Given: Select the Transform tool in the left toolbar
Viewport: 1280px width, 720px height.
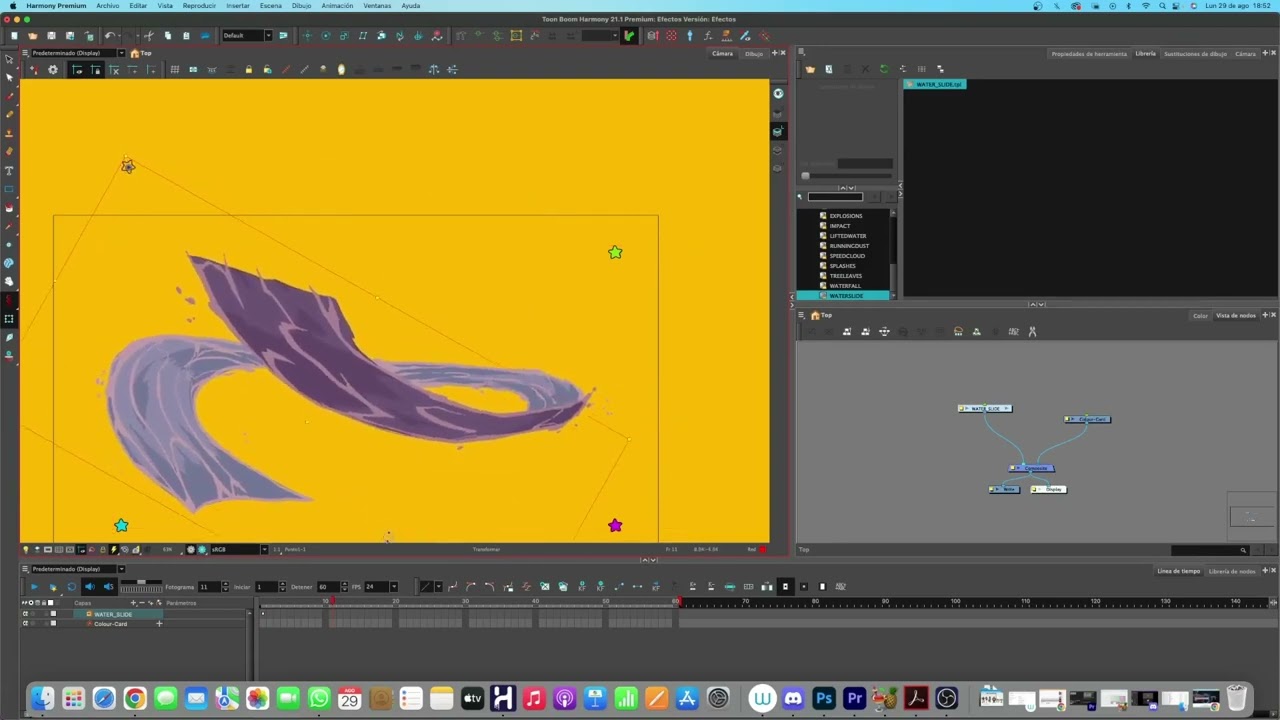Looking at the screenshot, I should tap(9, 318).
